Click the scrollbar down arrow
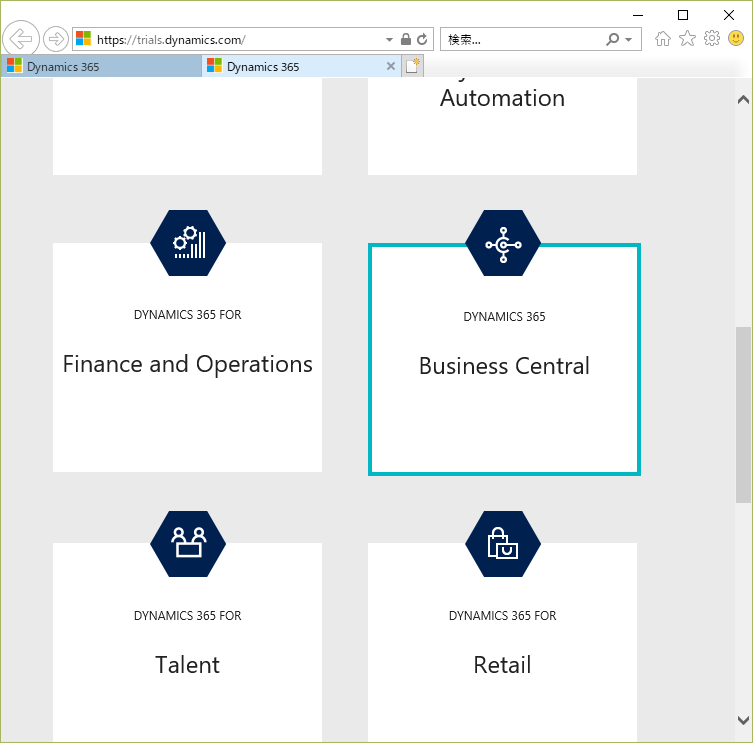The width and height of the screenshot is (753, 743). coord(743,720)
